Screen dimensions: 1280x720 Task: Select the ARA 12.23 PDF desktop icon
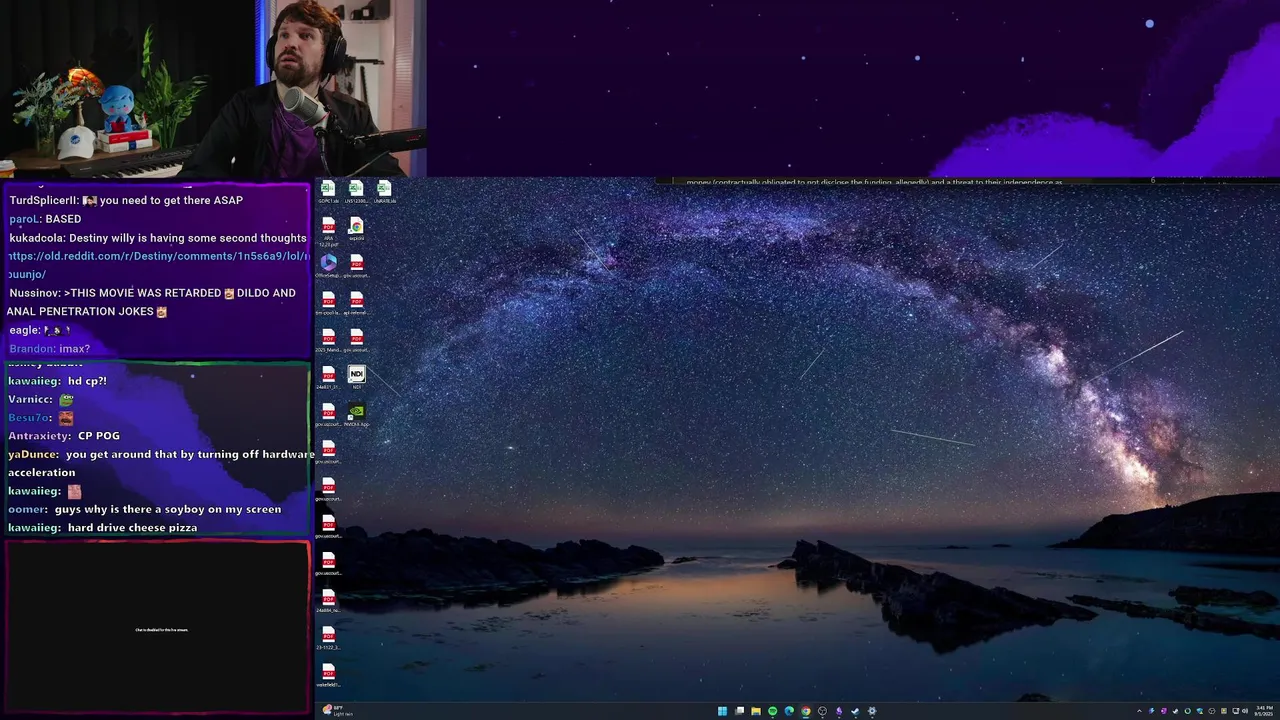[x=328, y=232]
